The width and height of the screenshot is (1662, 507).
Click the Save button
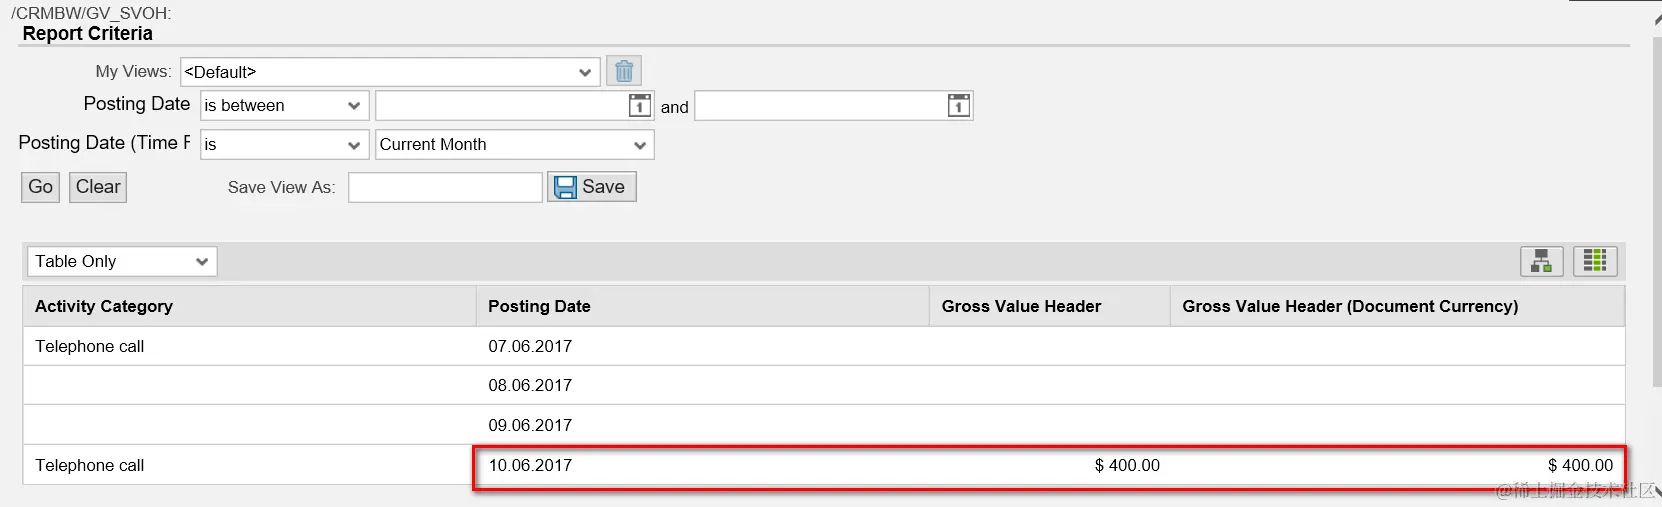tap(592, 187)
